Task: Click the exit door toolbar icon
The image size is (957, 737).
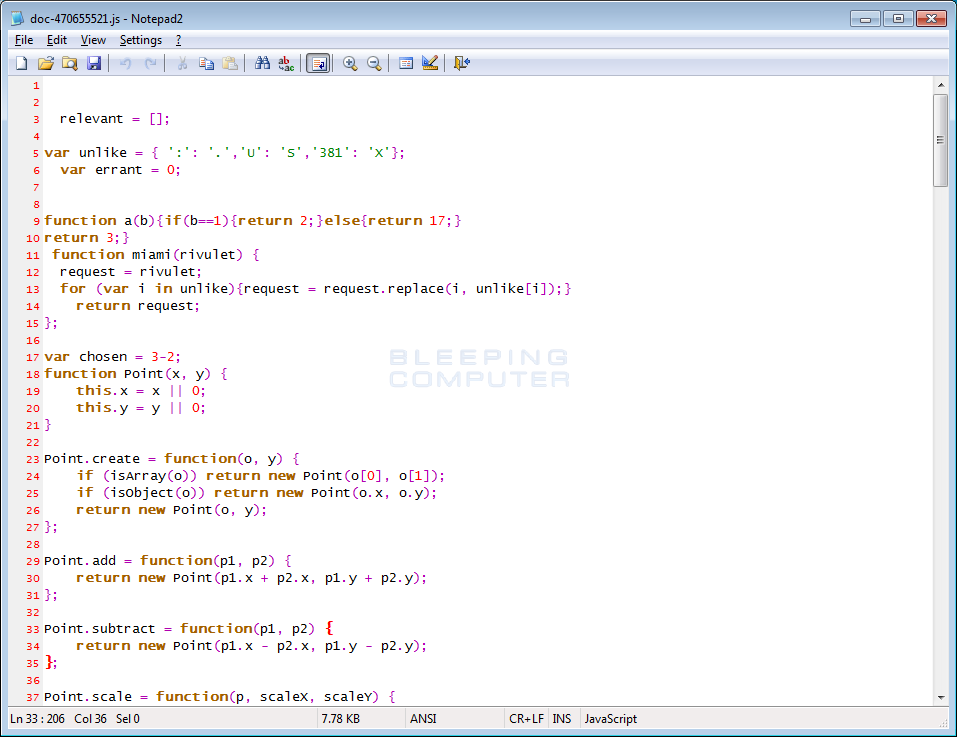Action: [x=461, y=63]
